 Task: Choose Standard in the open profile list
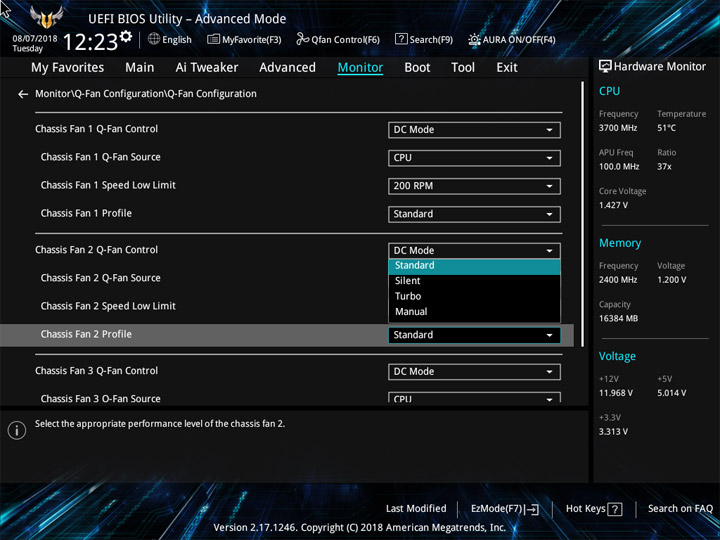click(x=474, y=266)
